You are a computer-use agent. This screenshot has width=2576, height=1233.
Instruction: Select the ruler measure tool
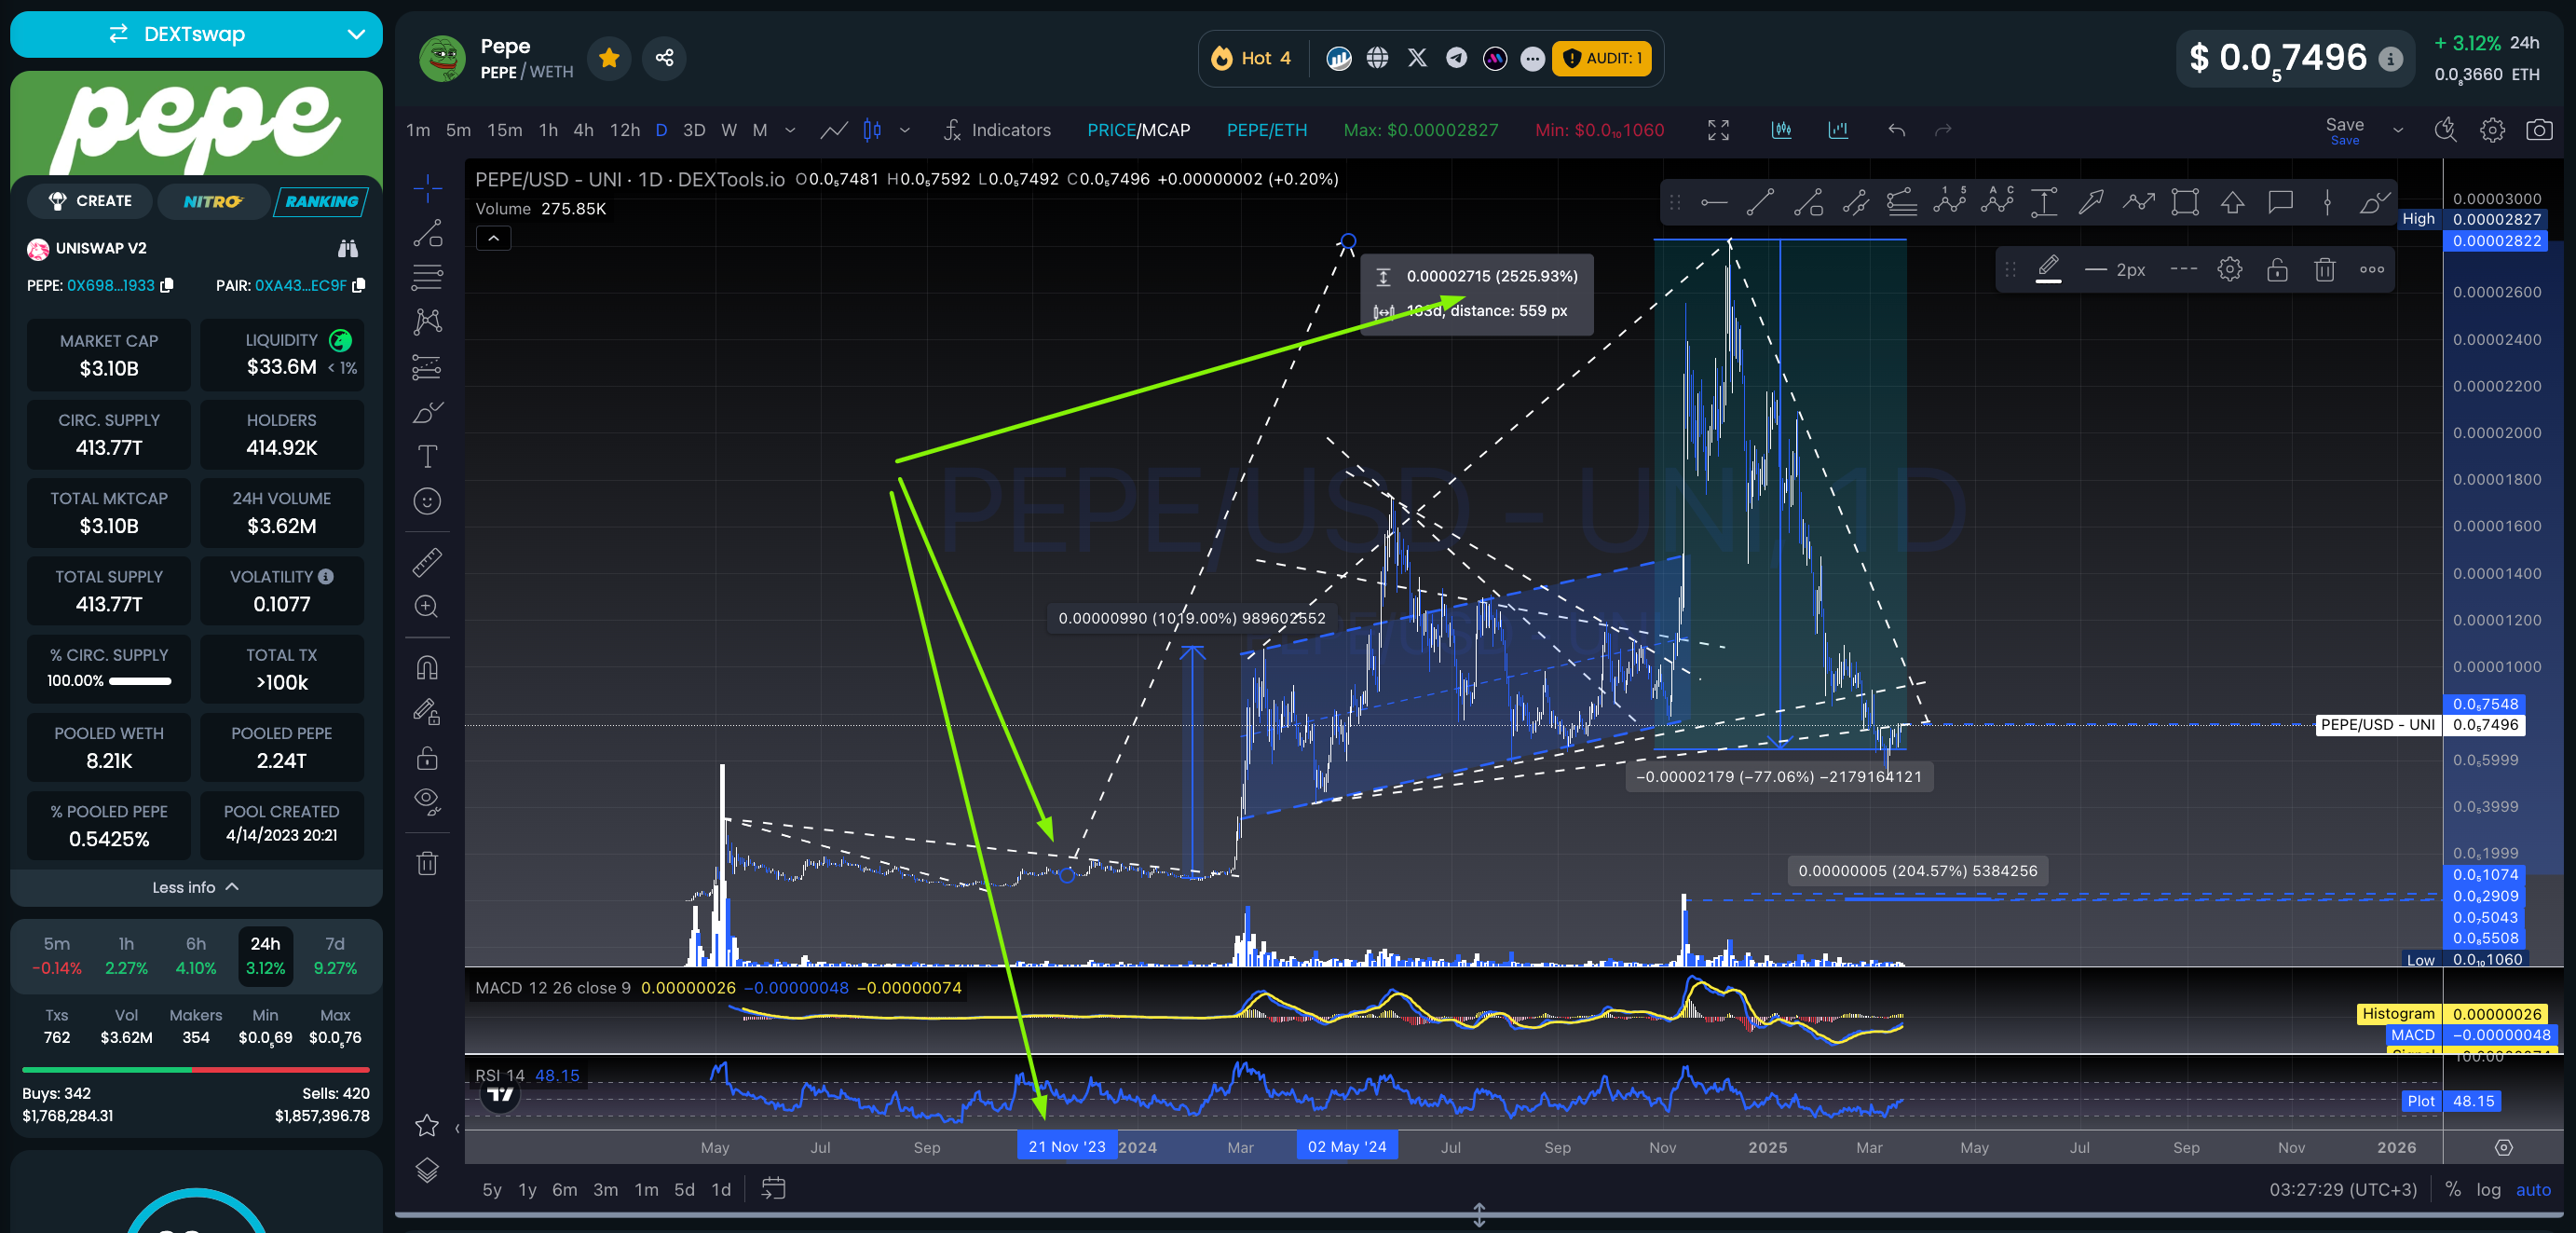[x=428, y=563]
